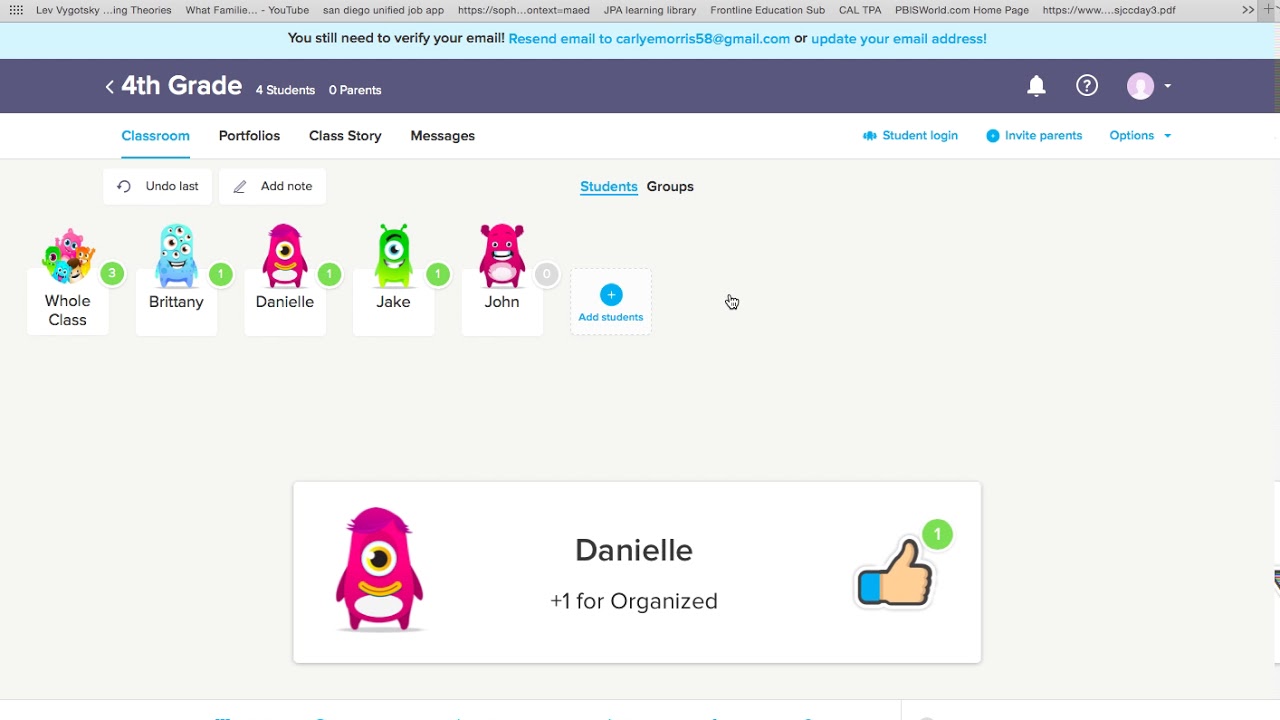The image size is (1280, 720).
Task: Click the John name label
Action: [502, 302]
